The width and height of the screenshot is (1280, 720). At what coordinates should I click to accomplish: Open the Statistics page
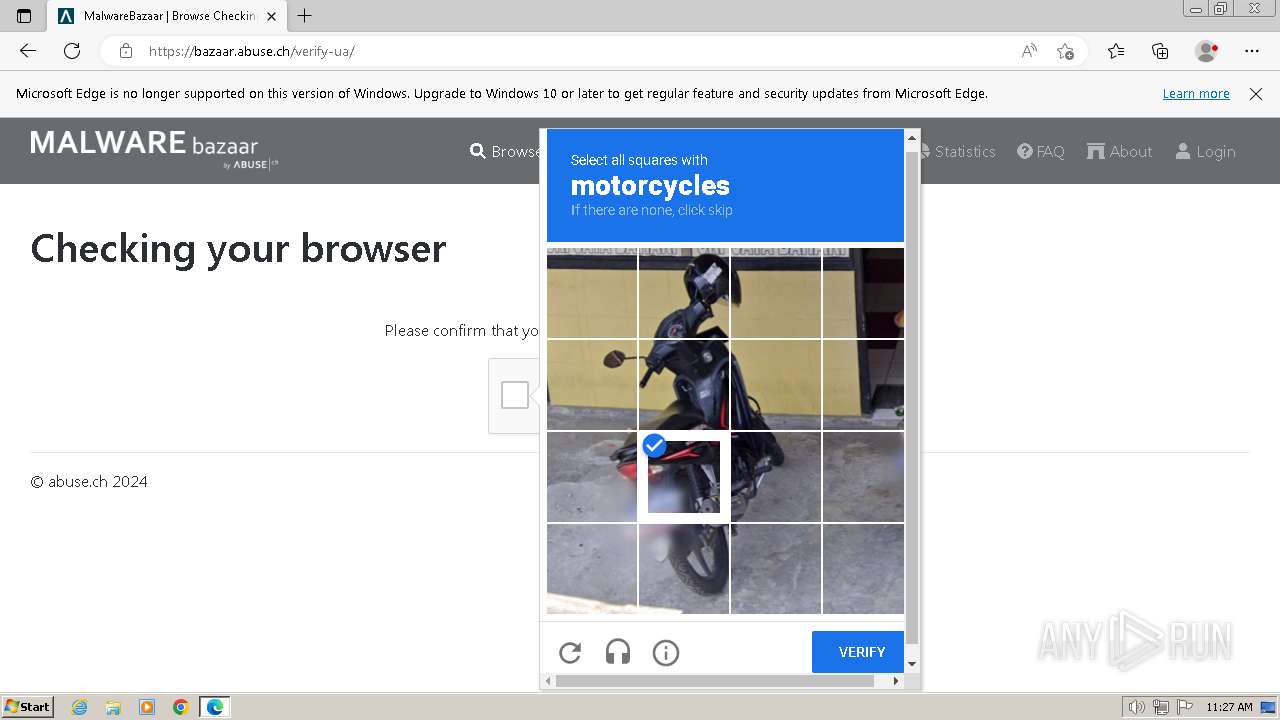tap(957, 151)
